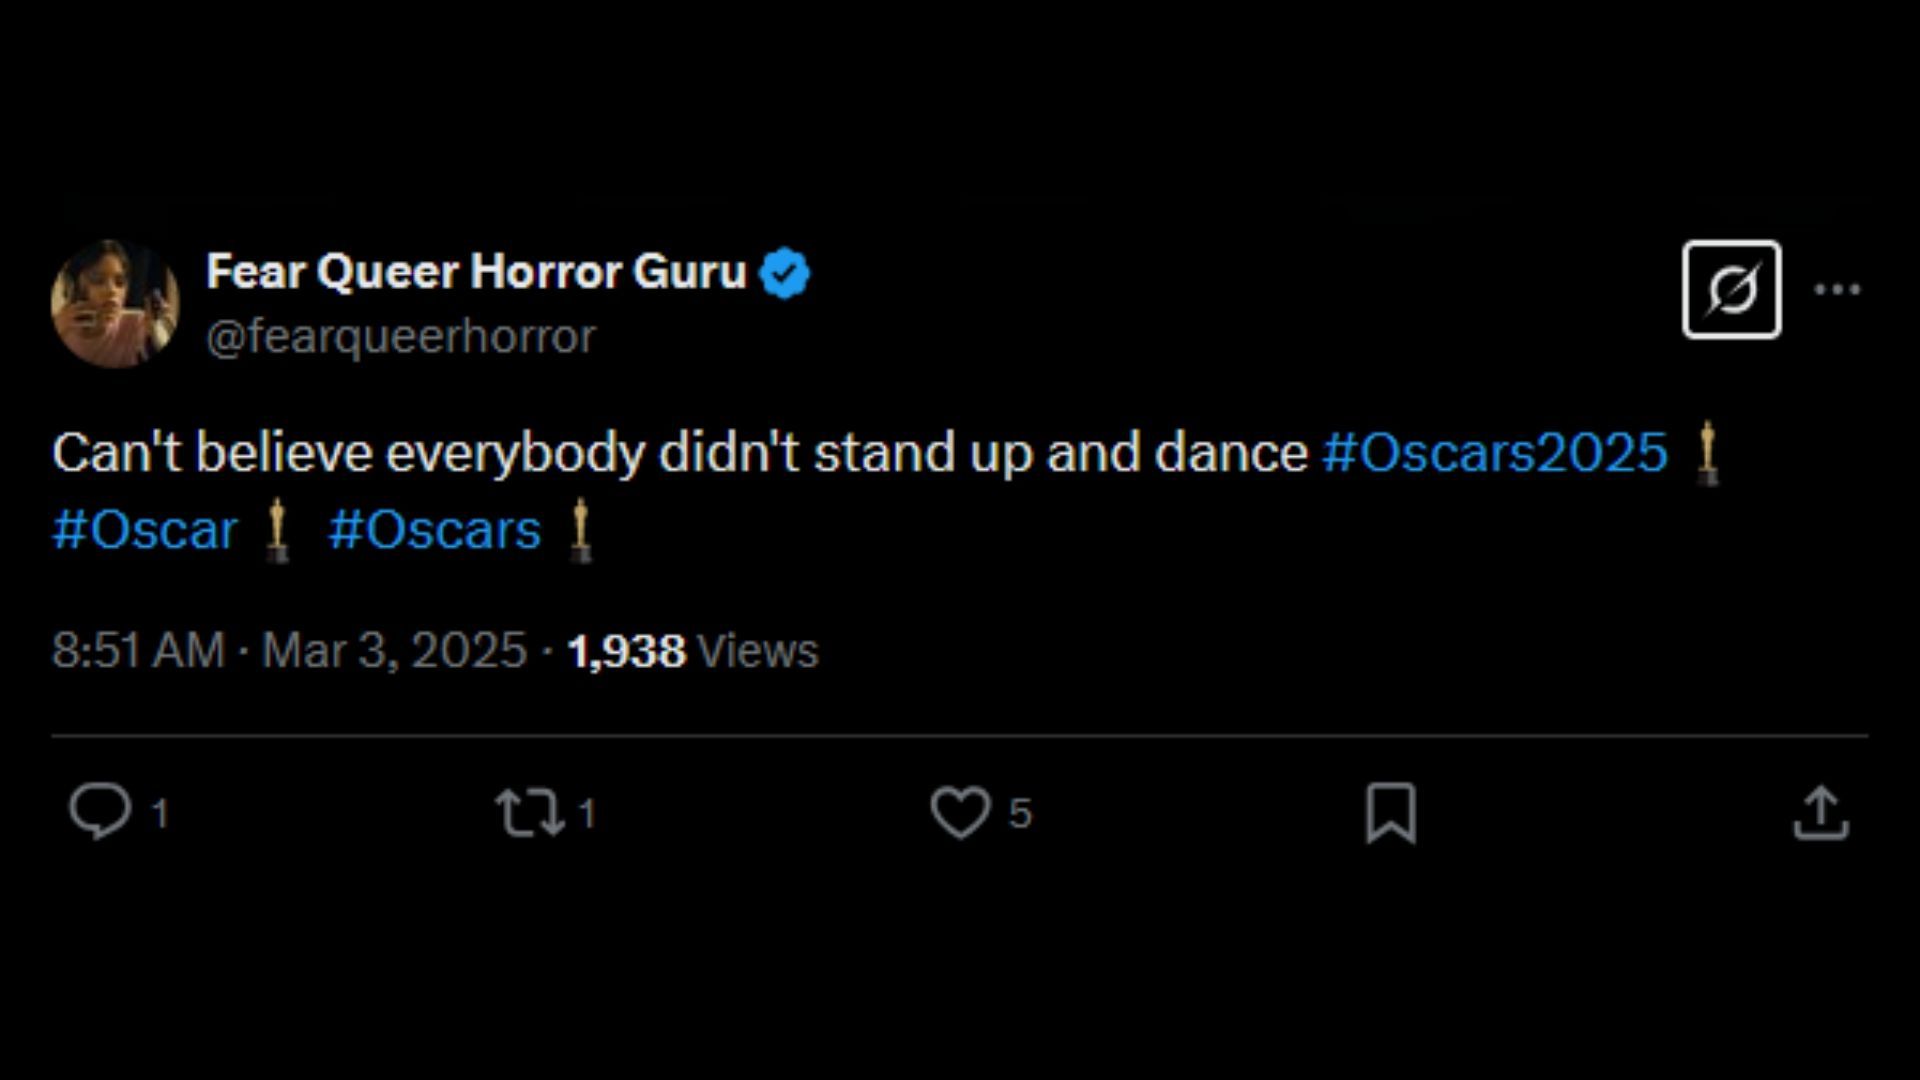Image resolution: width=1920 pixels, height=1080 pixels.
Task: Open the three-dot more options menu
Action: [x=1837, y=290]
